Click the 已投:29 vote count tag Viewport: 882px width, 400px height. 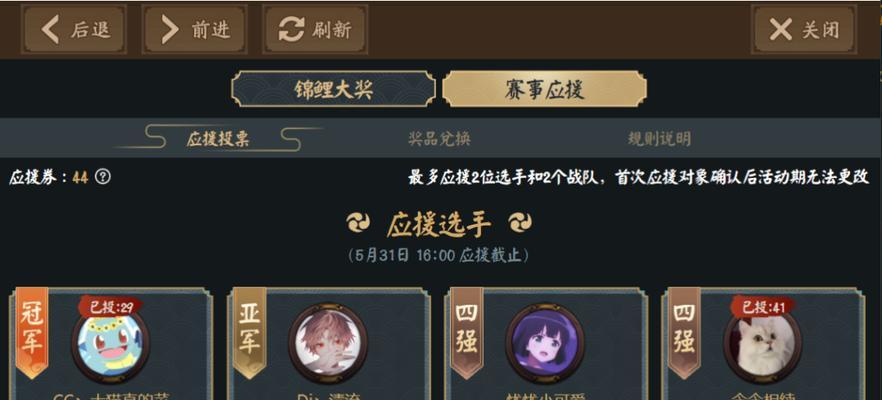[110, 307]
